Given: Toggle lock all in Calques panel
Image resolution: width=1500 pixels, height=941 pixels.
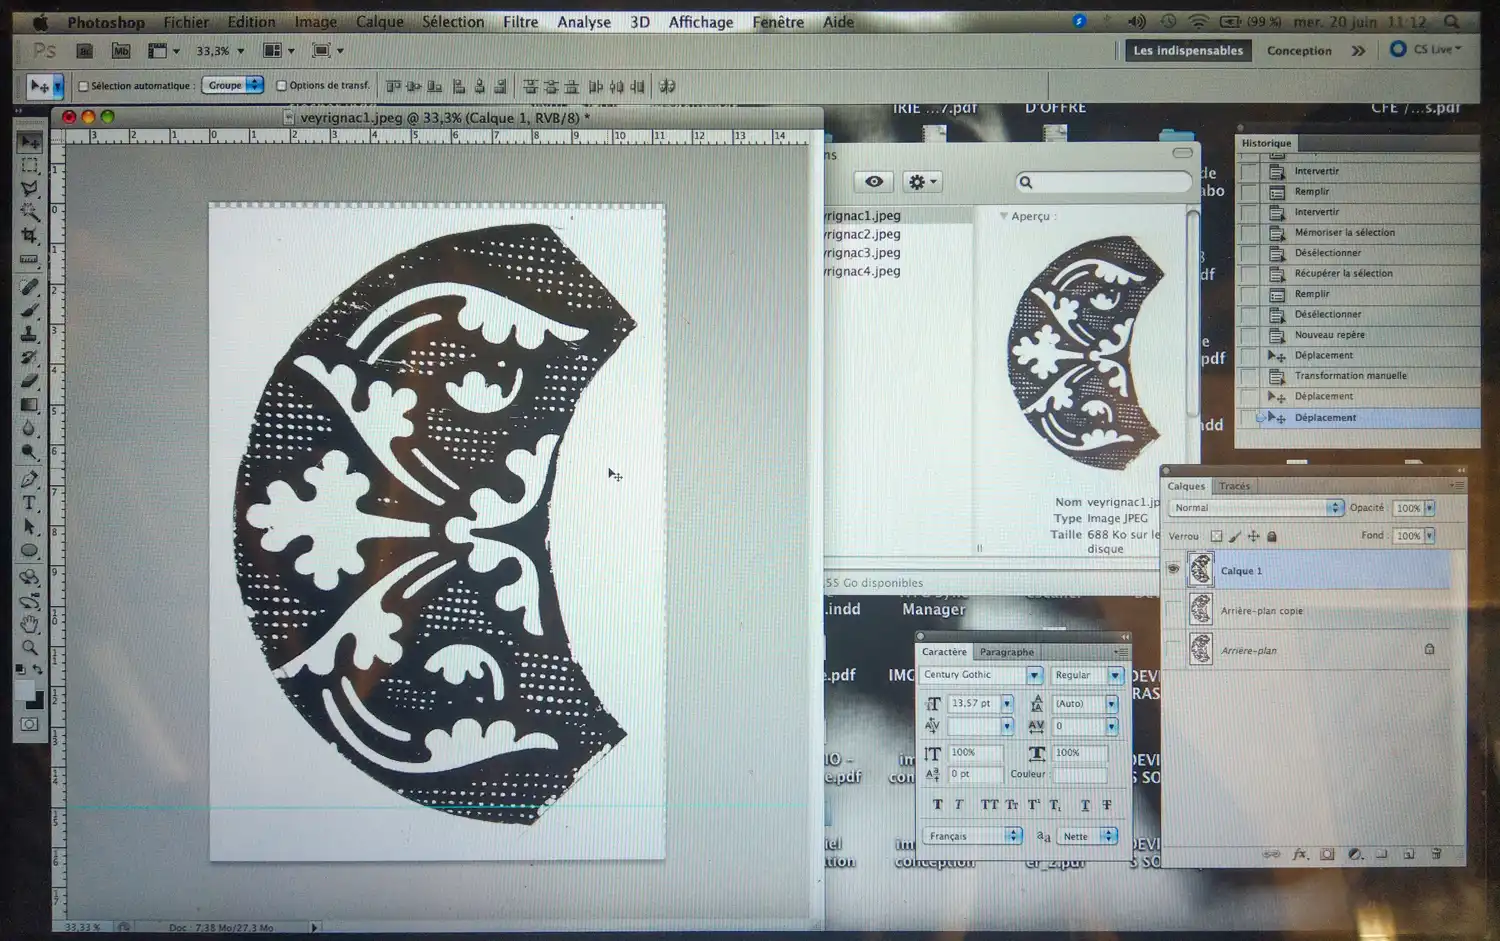Looking at the screenshot, I should tap(1272, 536).
